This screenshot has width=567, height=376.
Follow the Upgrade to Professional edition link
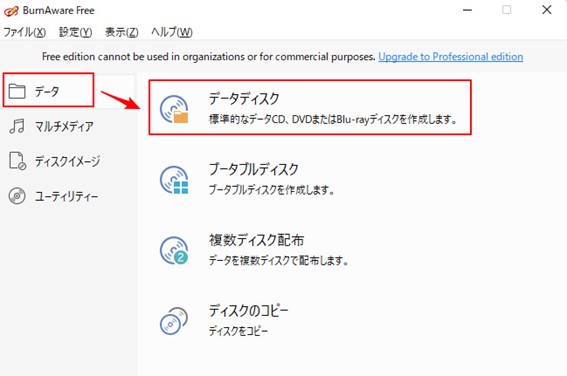(x=451, y=57)
